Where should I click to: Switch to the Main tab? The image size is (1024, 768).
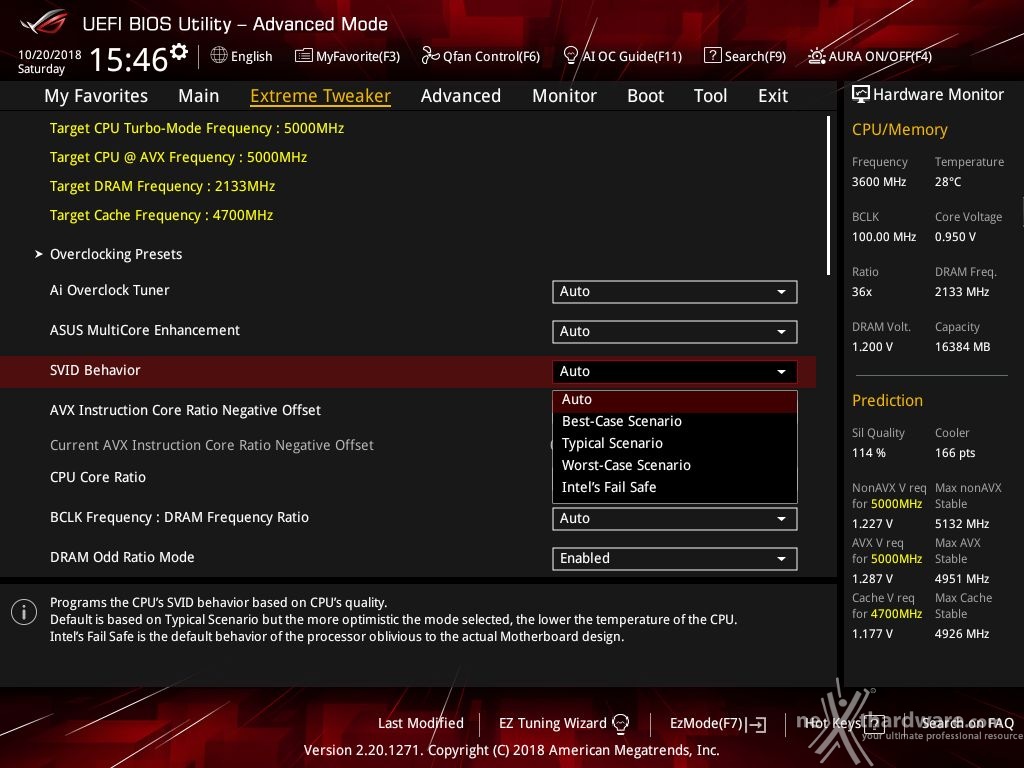(x=199, y=96)
